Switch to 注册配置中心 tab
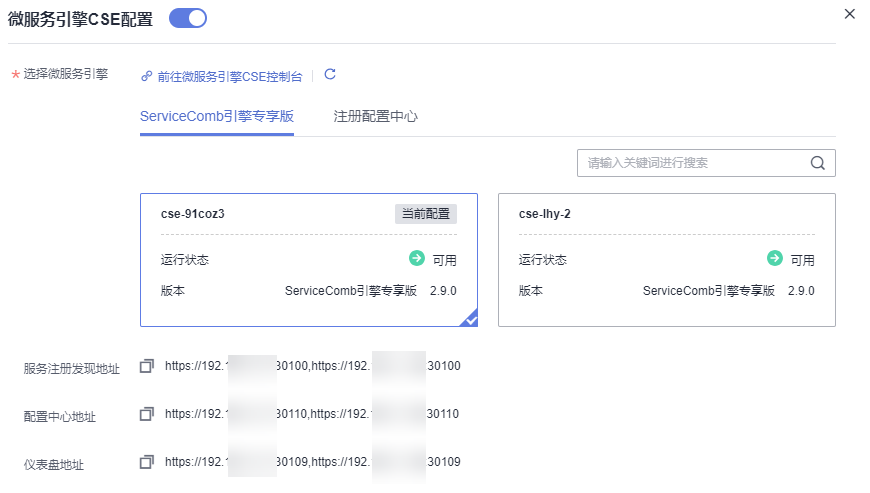The width and height of the screenshot is (870, 493). coord(375,116)
